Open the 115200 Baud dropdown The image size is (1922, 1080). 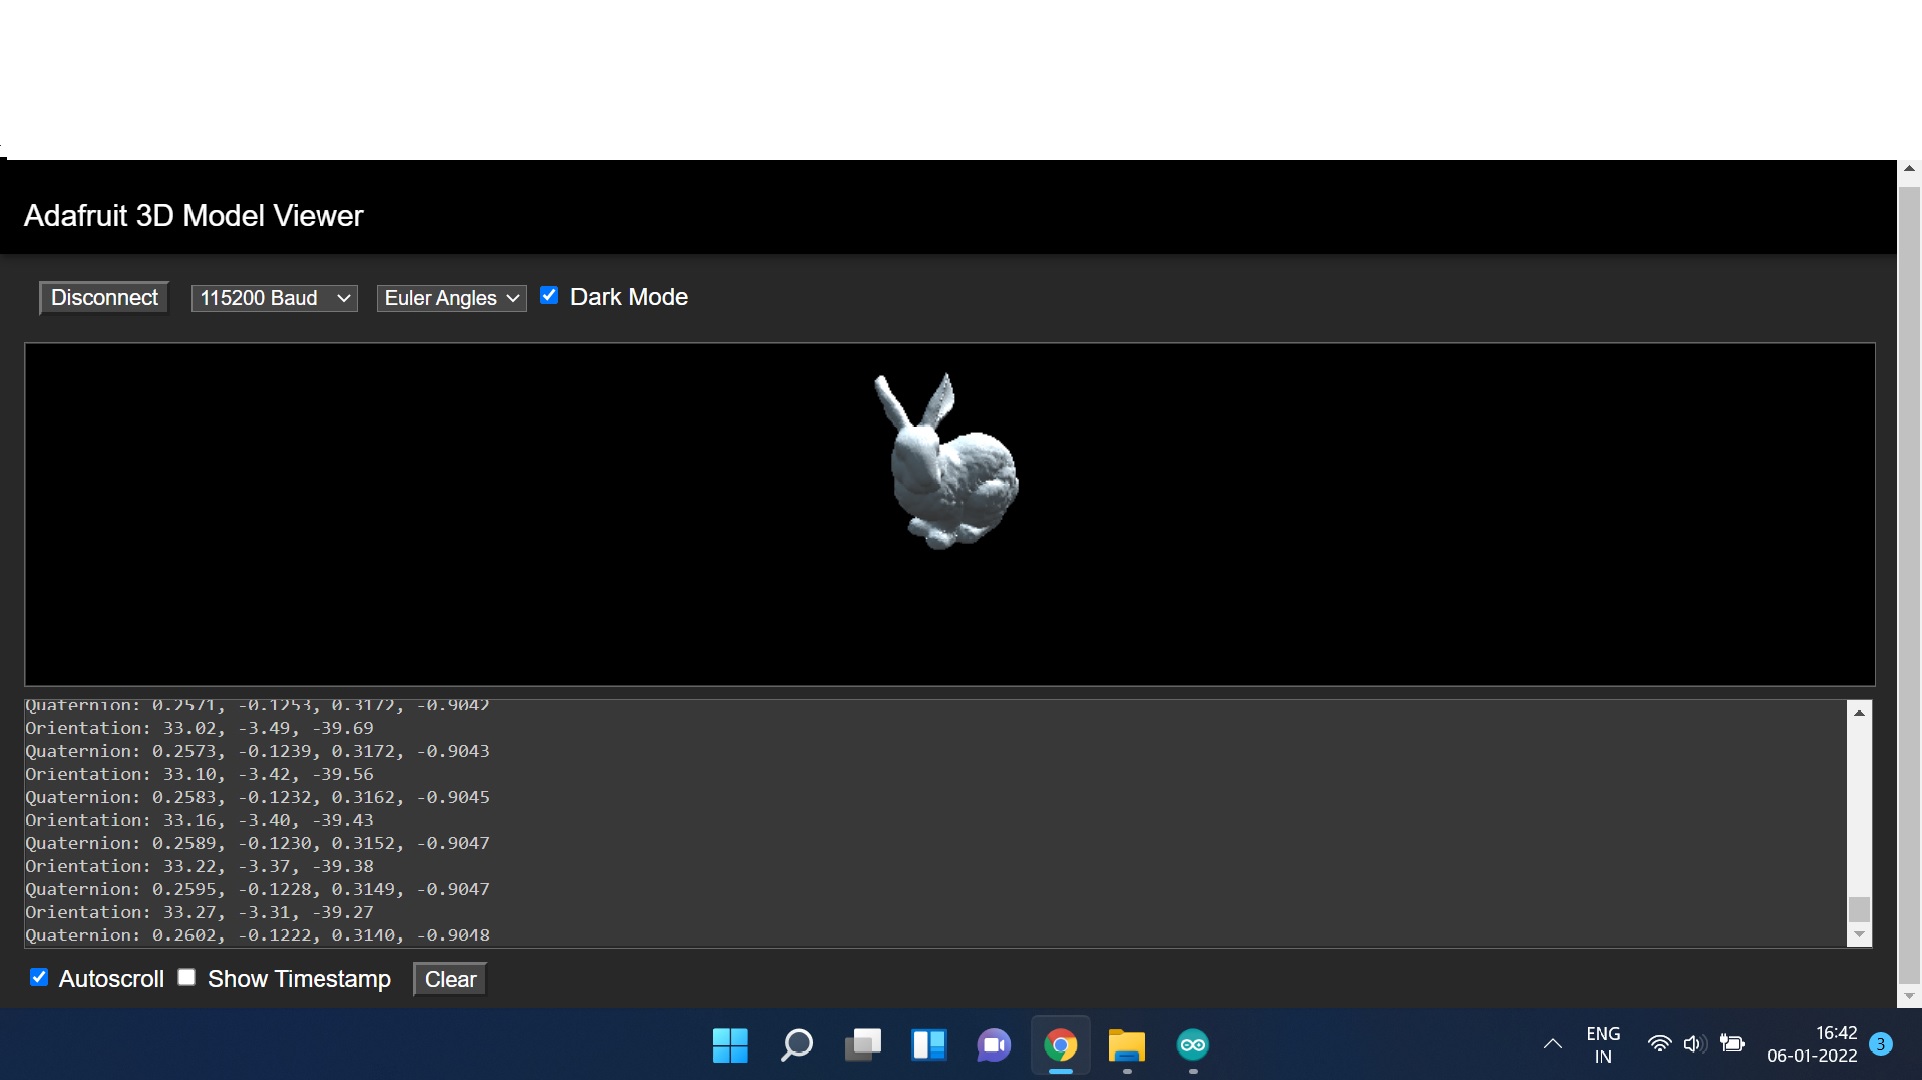(274, 298)
